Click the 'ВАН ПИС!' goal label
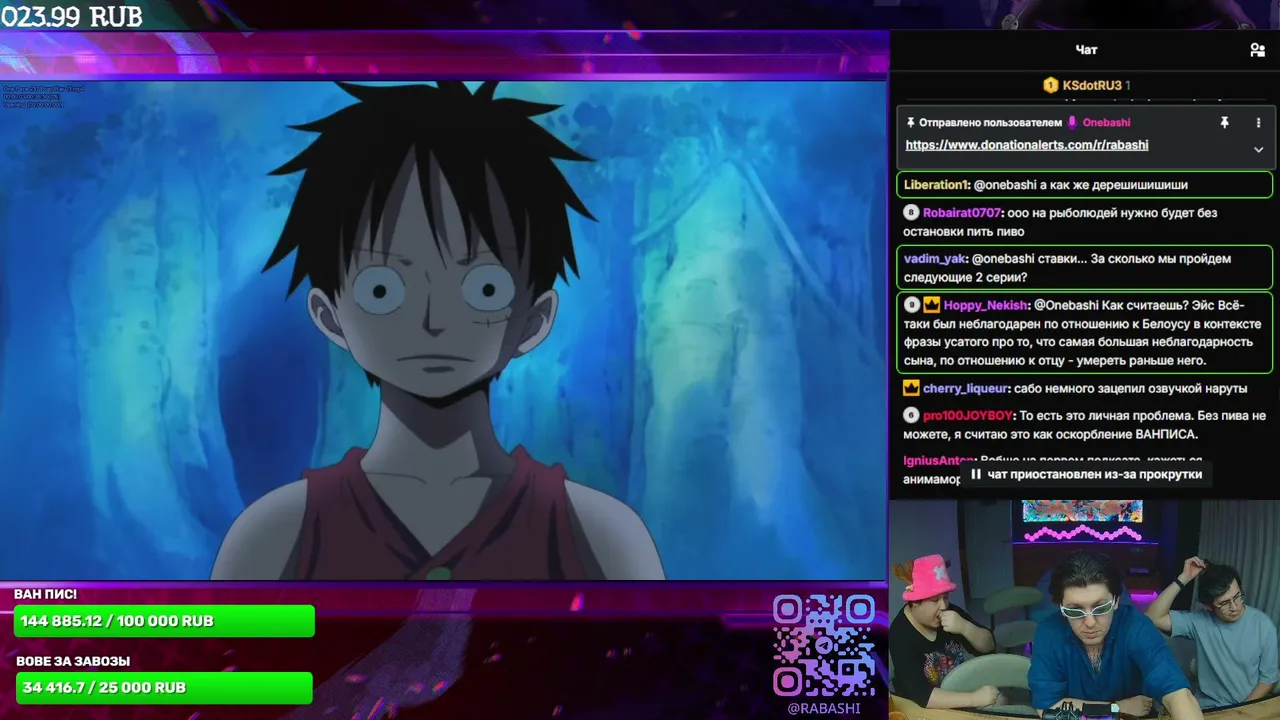Viewport: 1280px width, 720px height. [x=45, y=595]
